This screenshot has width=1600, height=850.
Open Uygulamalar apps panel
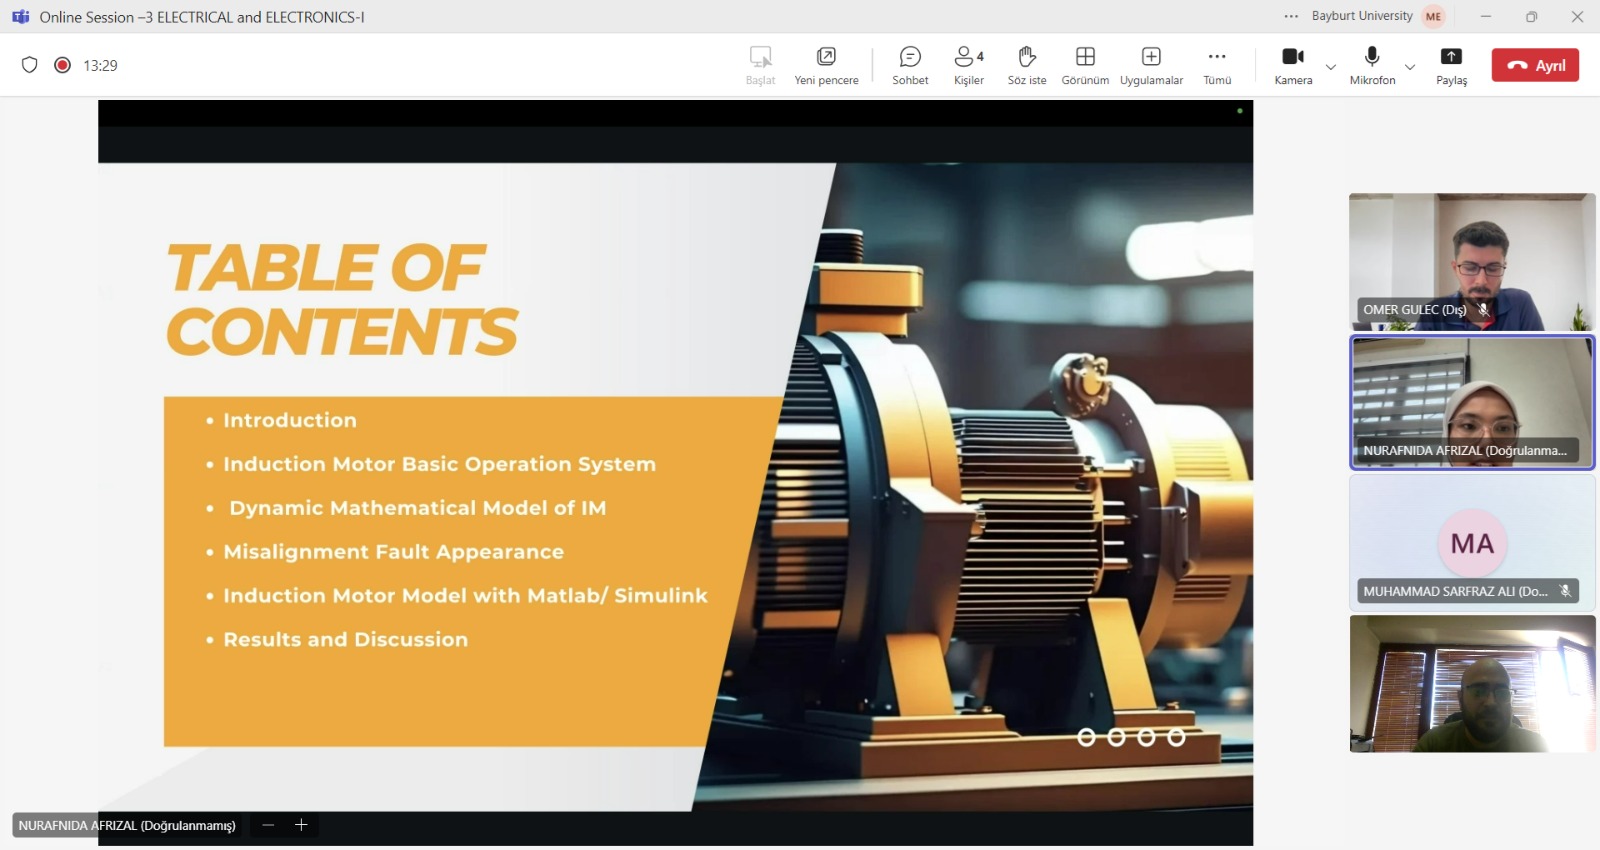[x=1151, y=65]
